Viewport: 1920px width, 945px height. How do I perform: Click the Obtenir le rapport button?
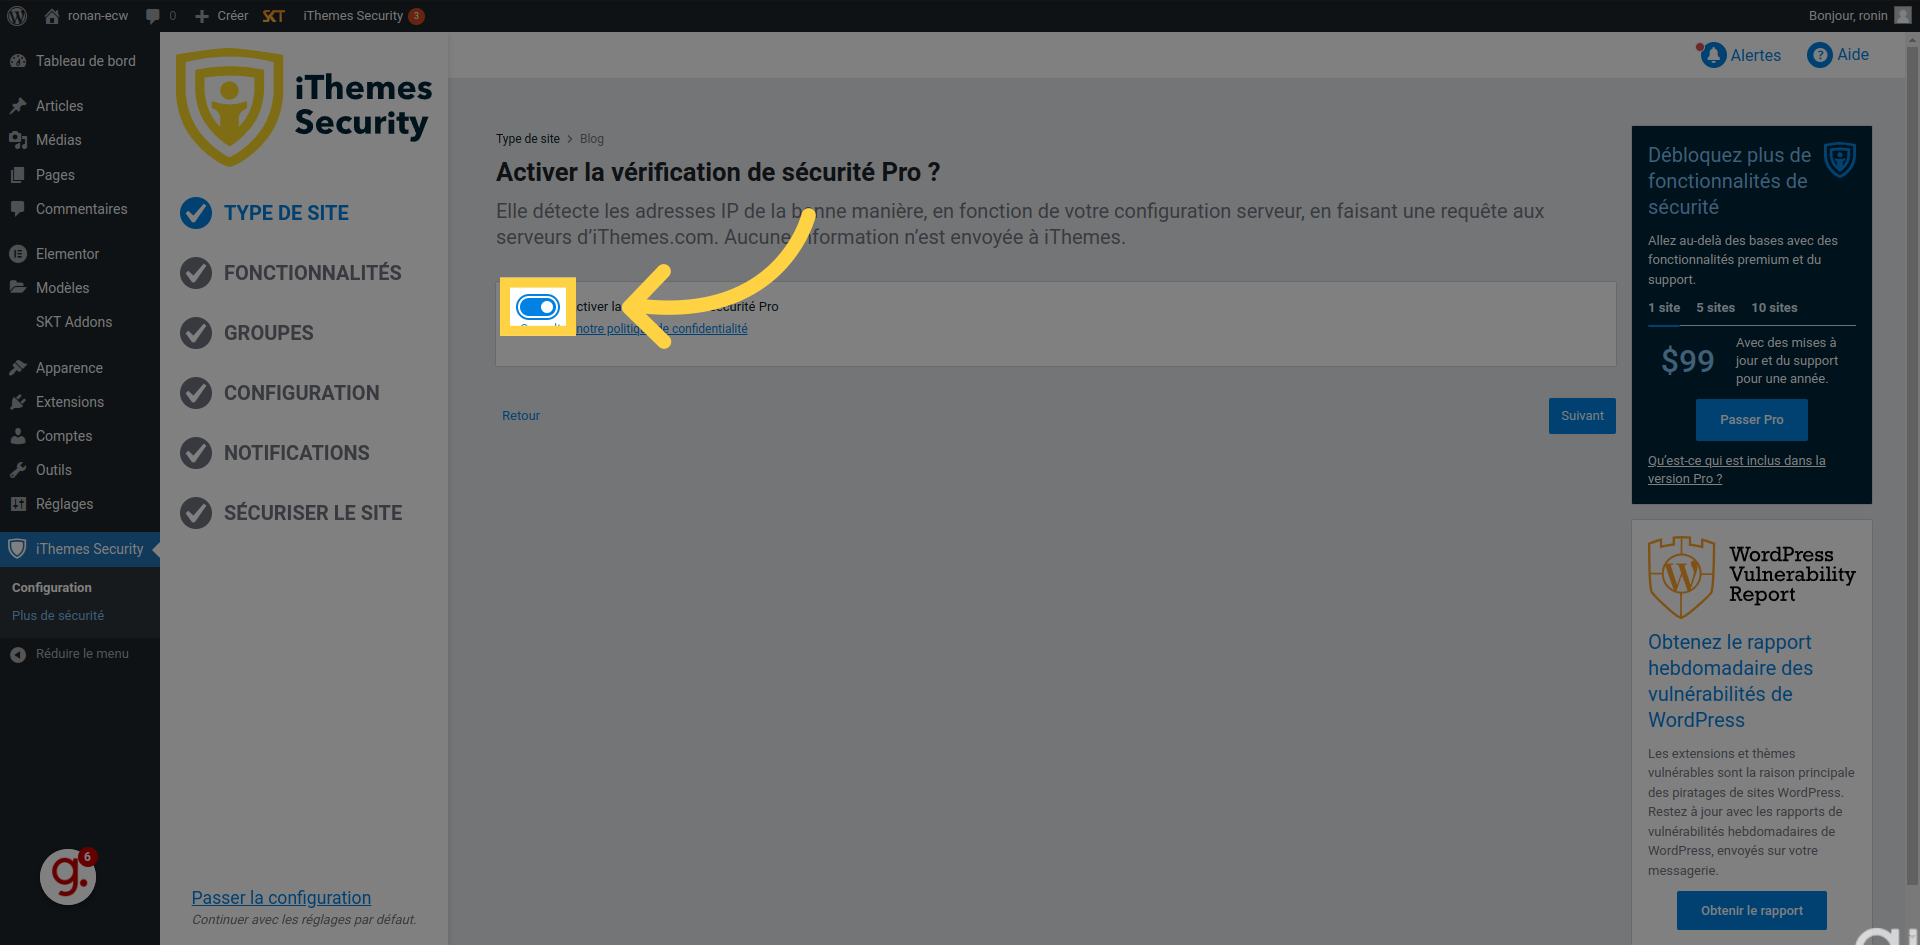click(1752, 911)
